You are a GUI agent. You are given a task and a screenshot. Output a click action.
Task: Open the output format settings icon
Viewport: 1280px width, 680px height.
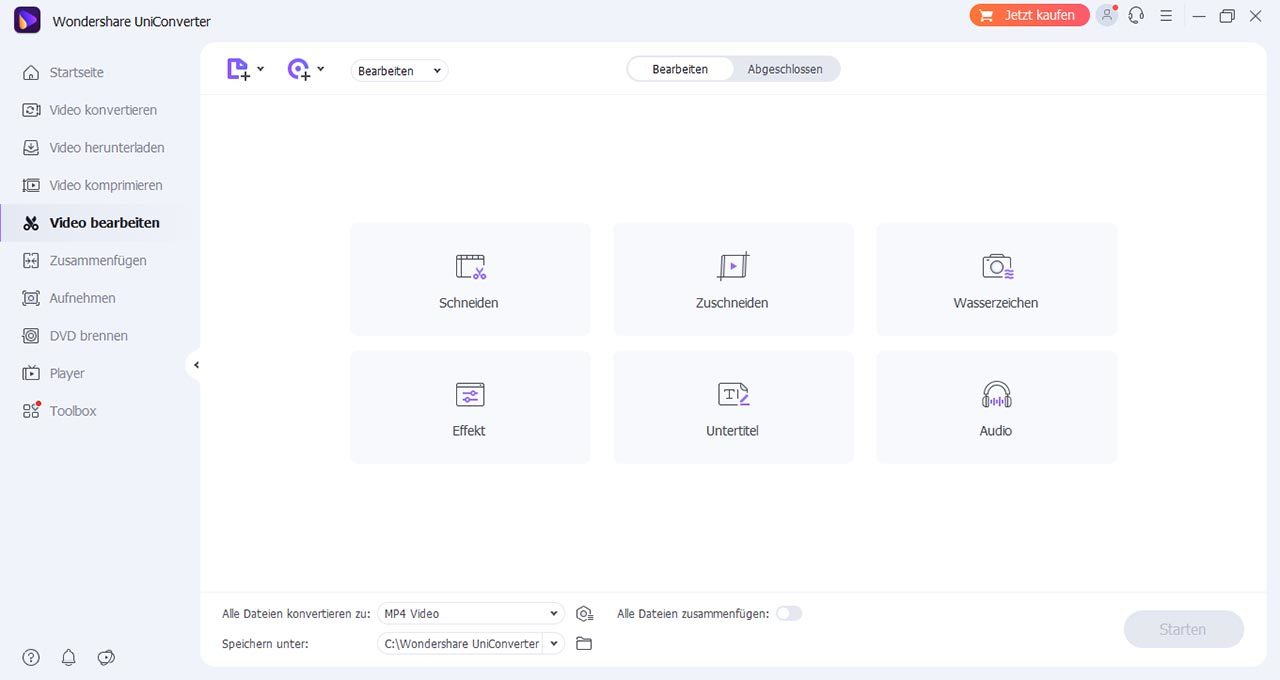pos(585,614)
